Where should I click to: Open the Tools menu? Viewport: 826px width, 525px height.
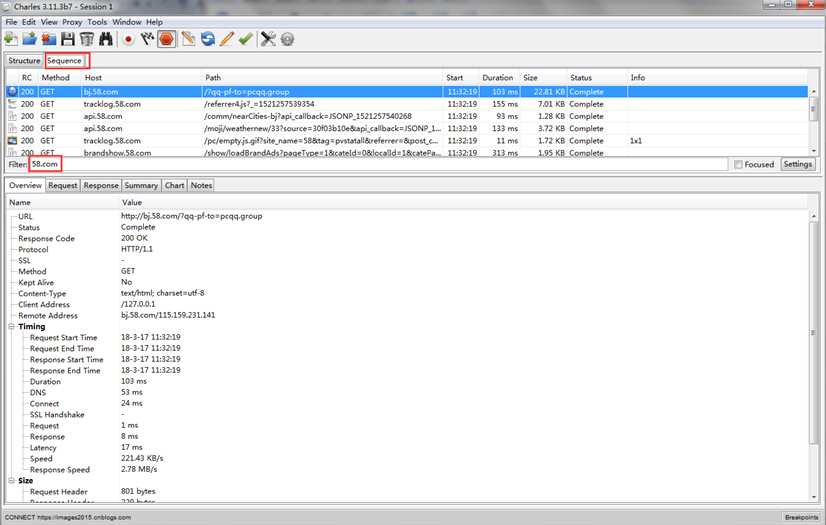coord(97,22)
